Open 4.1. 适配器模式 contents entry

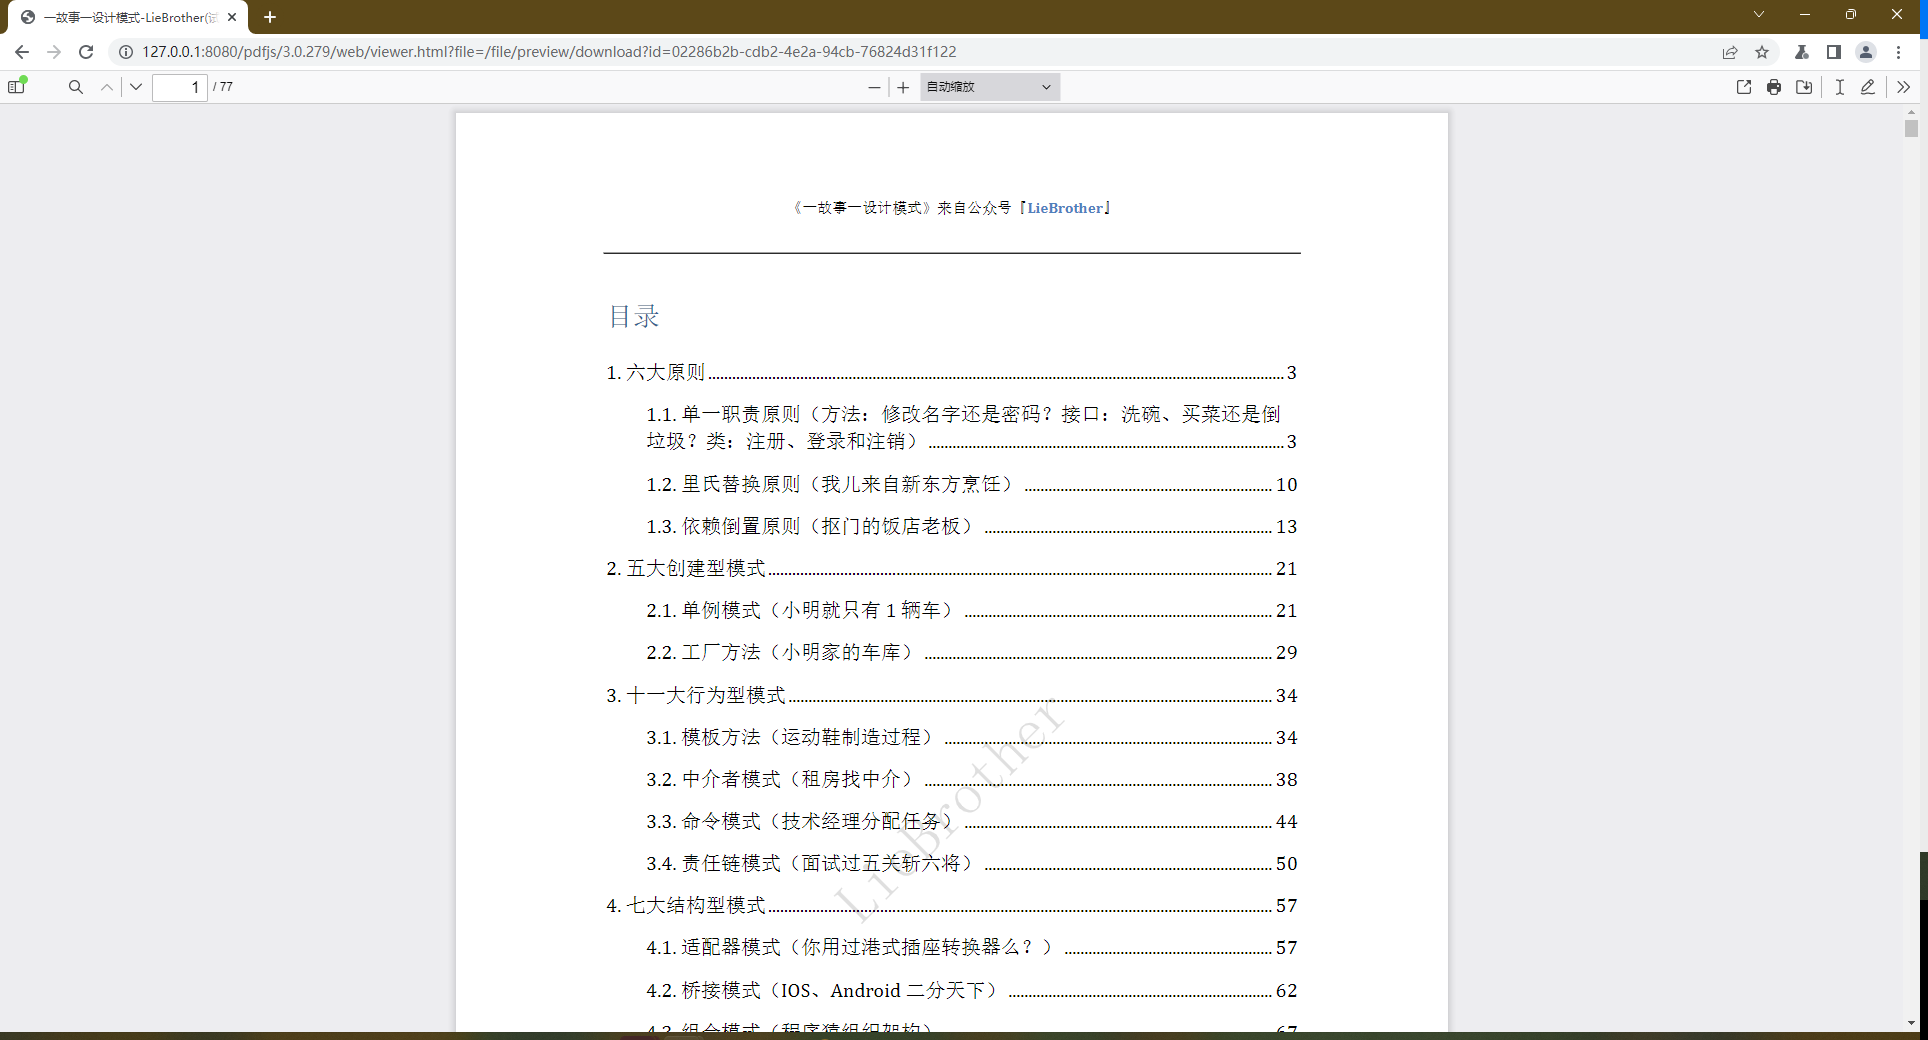[x=971, y=947]
